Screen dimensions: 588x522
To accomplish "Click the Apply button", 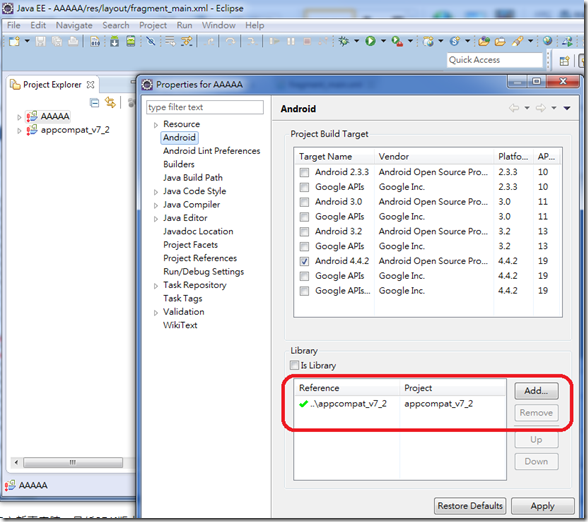I will pyautogui.click(x=542, y=506).
